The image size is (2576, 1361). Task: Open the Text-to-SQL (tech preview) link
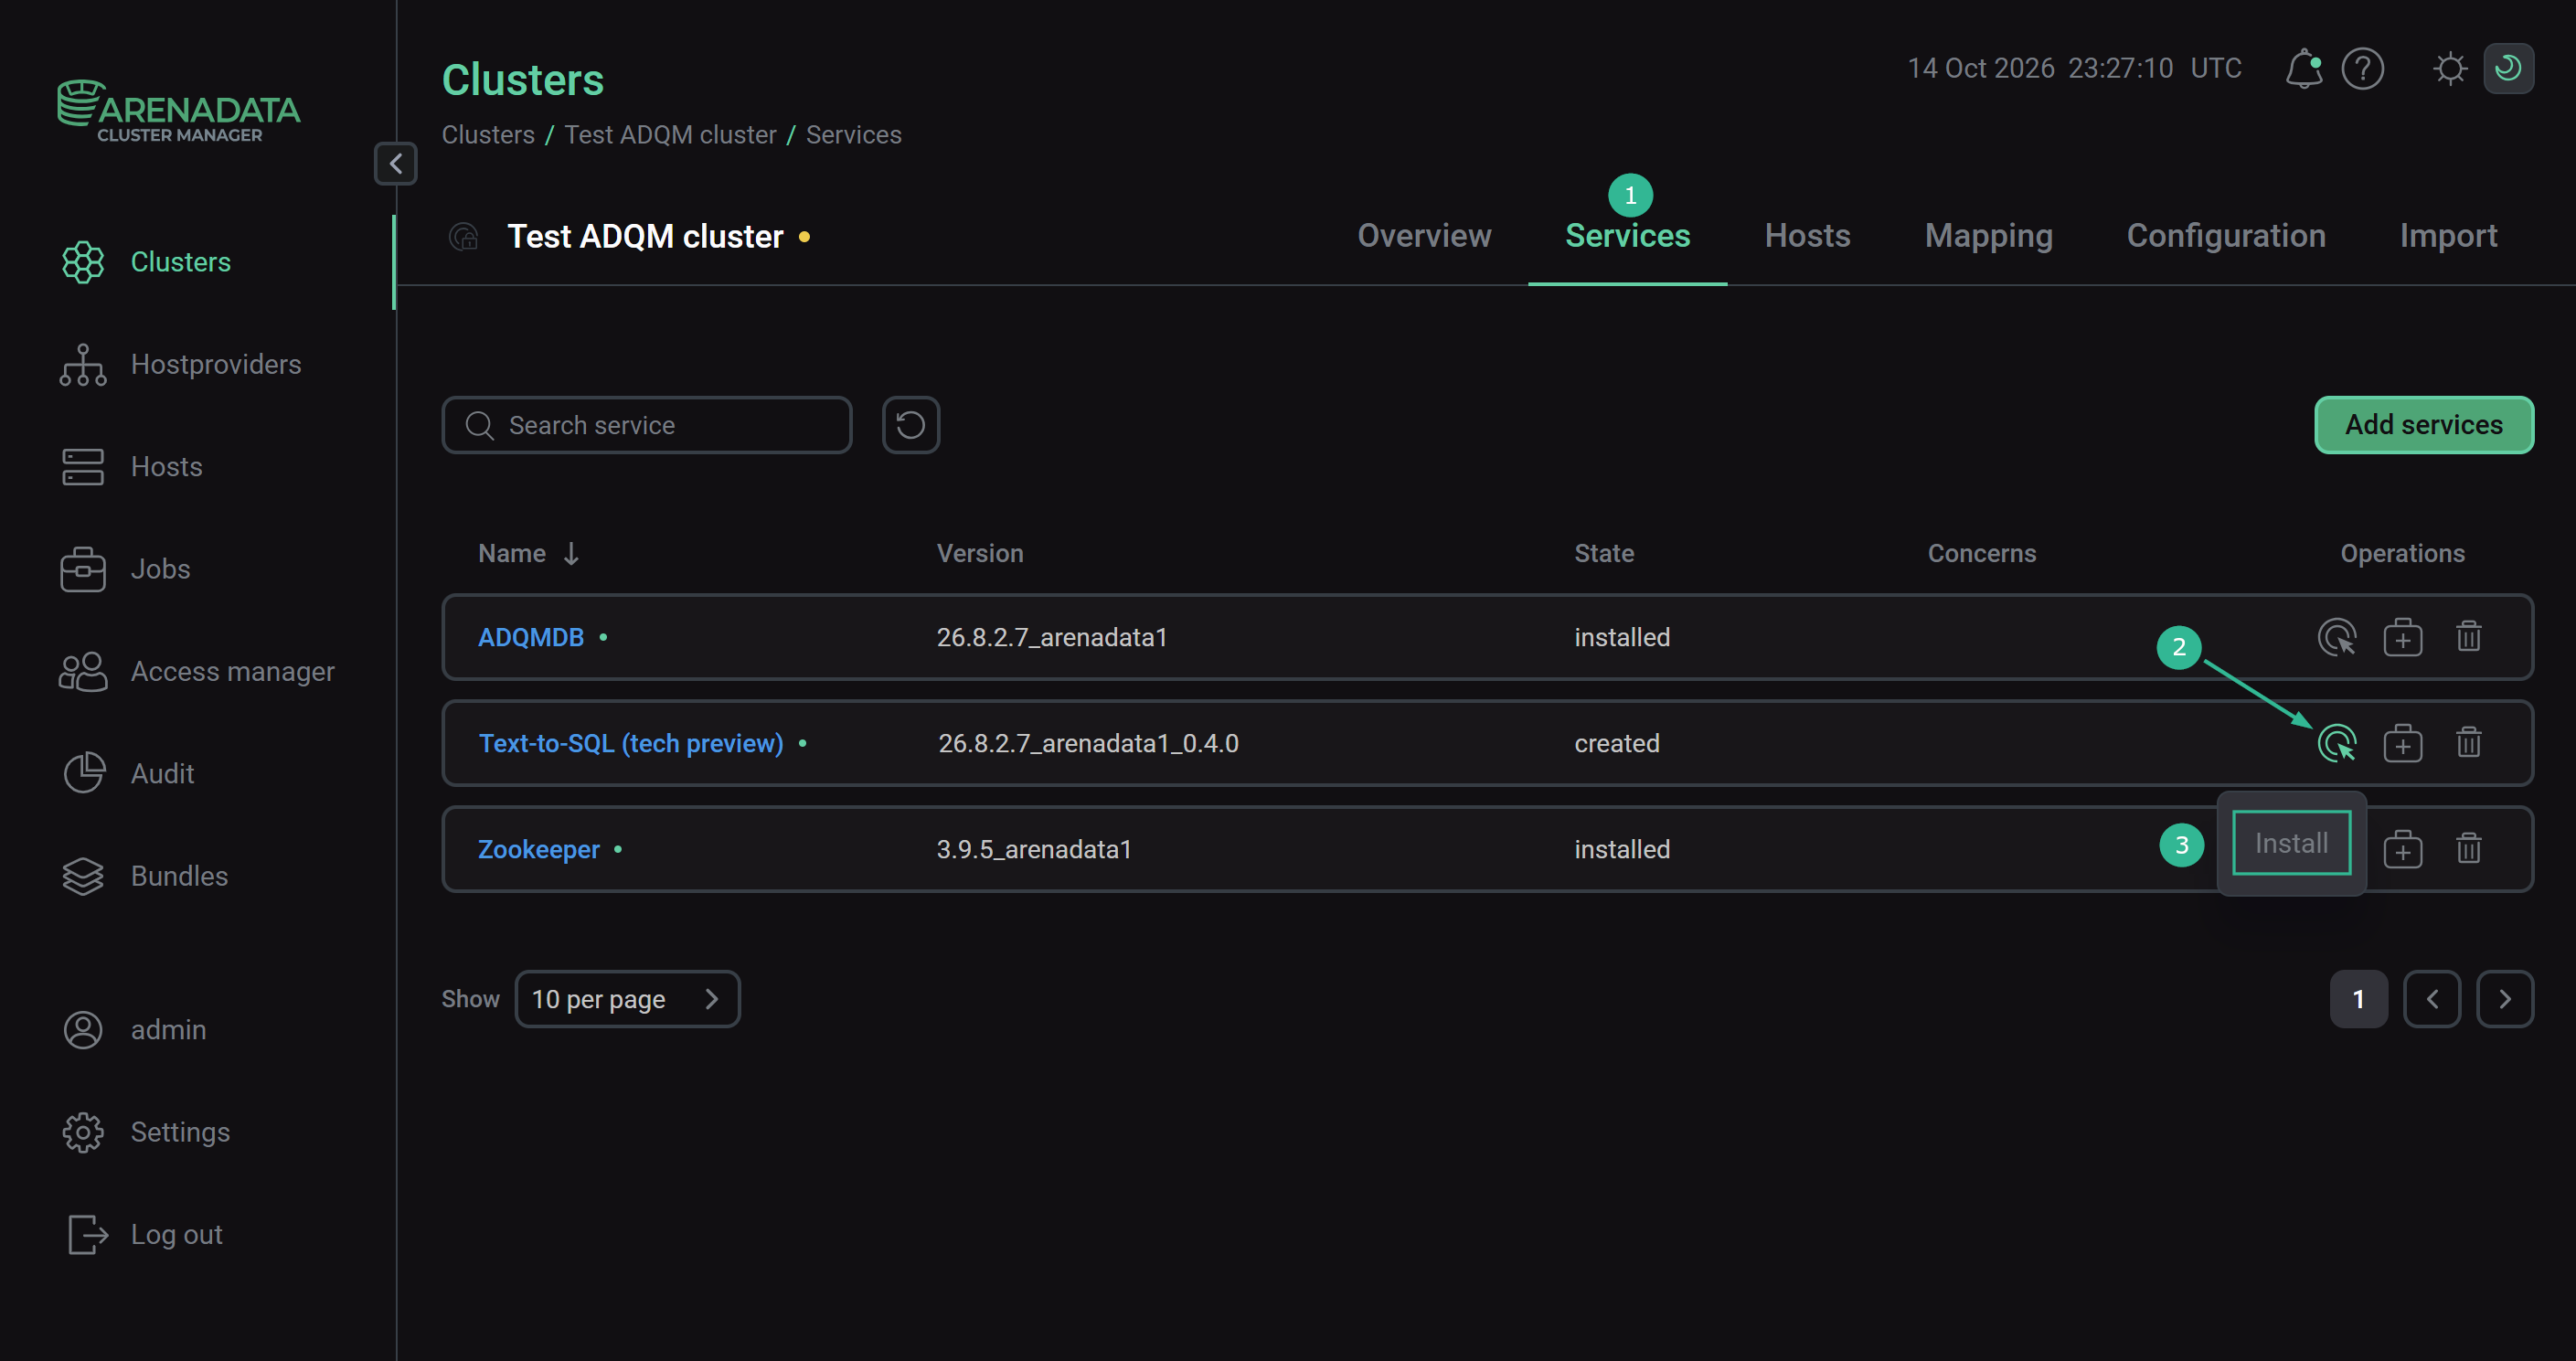pyautogui.click(x=631, y=743)
